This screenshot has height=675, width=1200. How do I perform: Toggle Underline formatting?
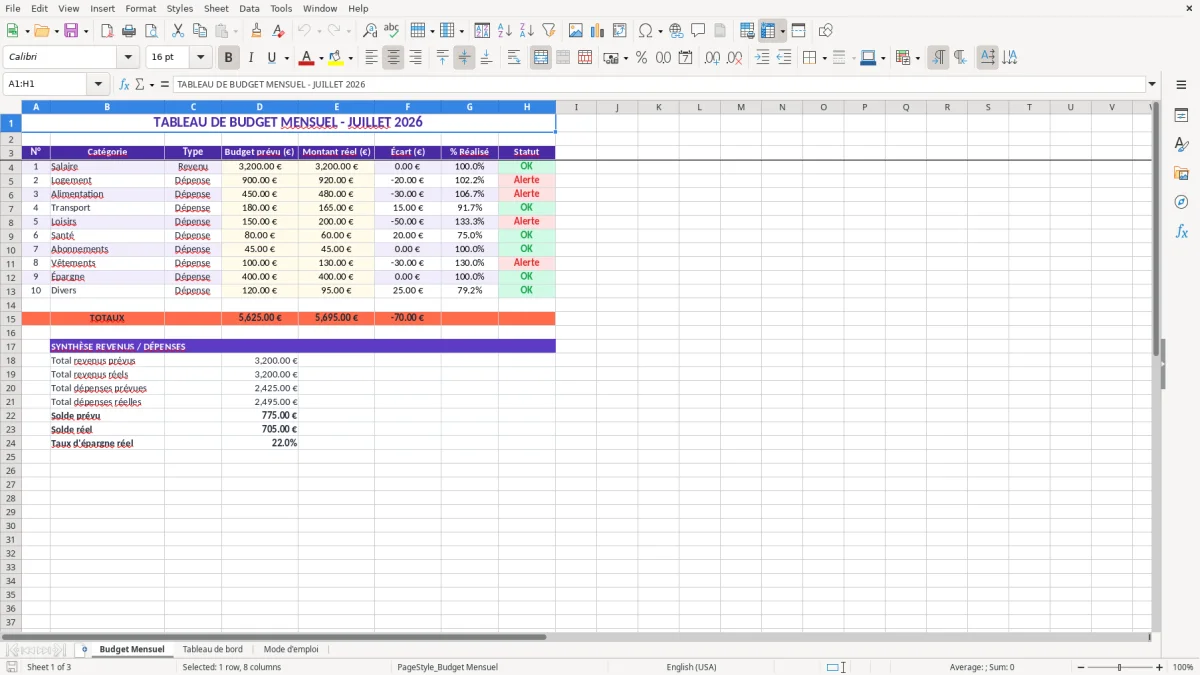tap(271, 58)
